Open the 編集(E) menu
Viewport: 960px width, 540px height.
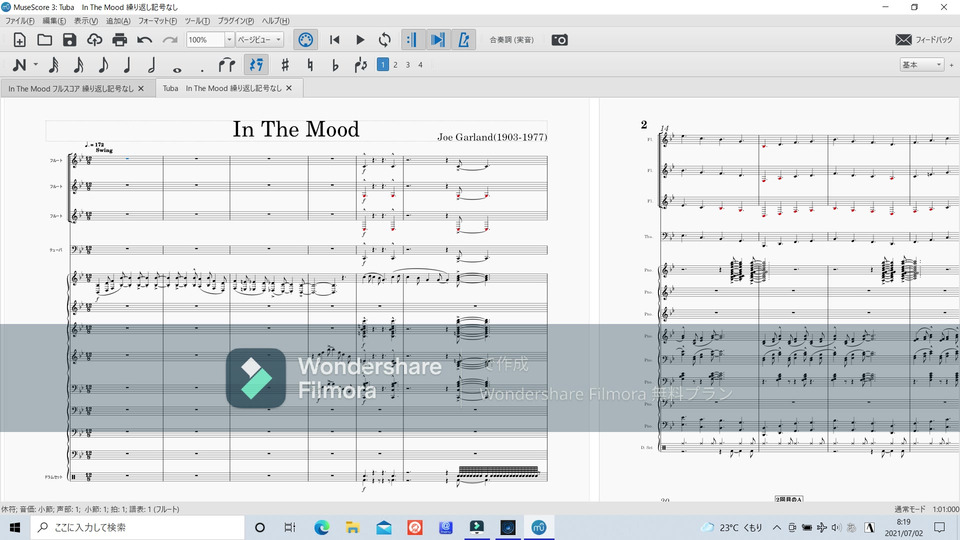[x=54, y=21]
